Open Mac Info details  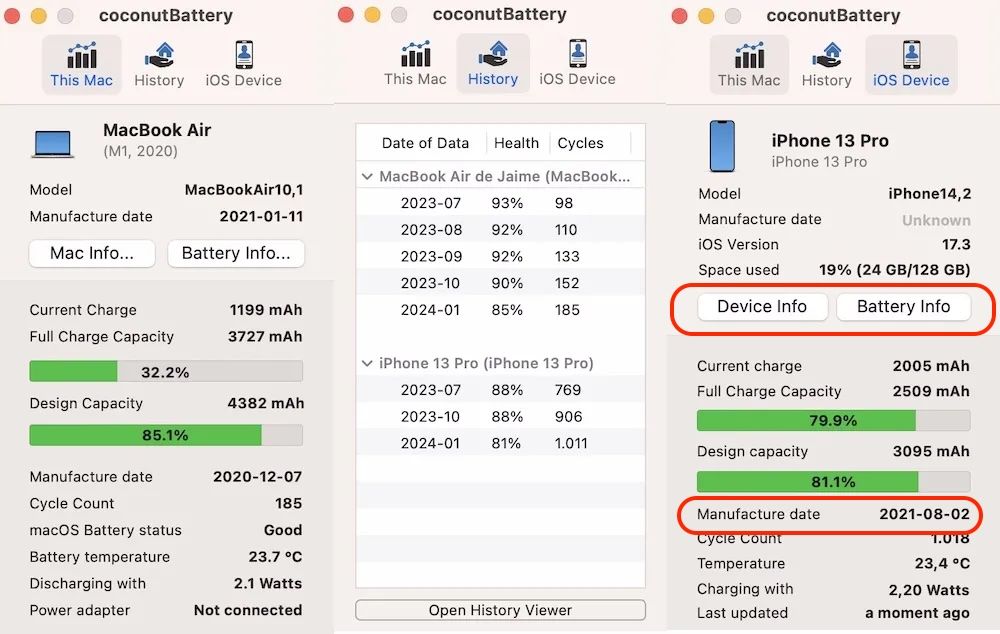coord(92,253)
